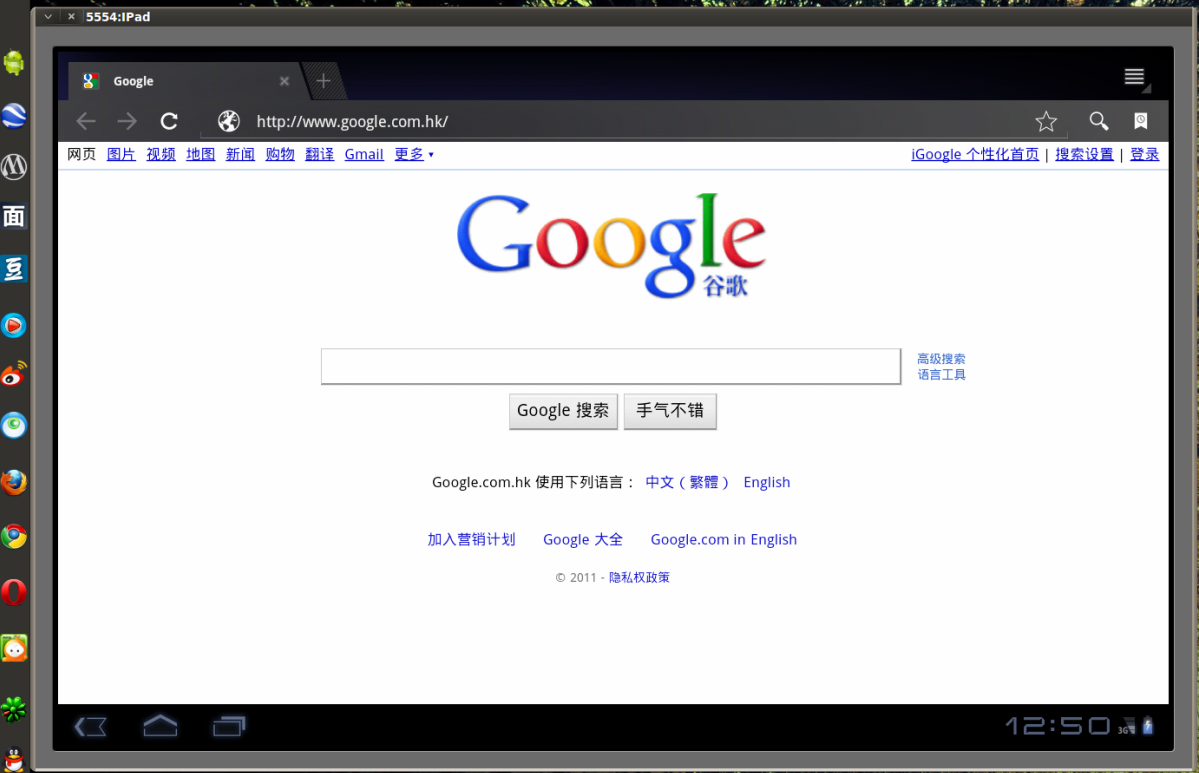
Task: Open Weibo from the dock
Action: pos(14,375)
